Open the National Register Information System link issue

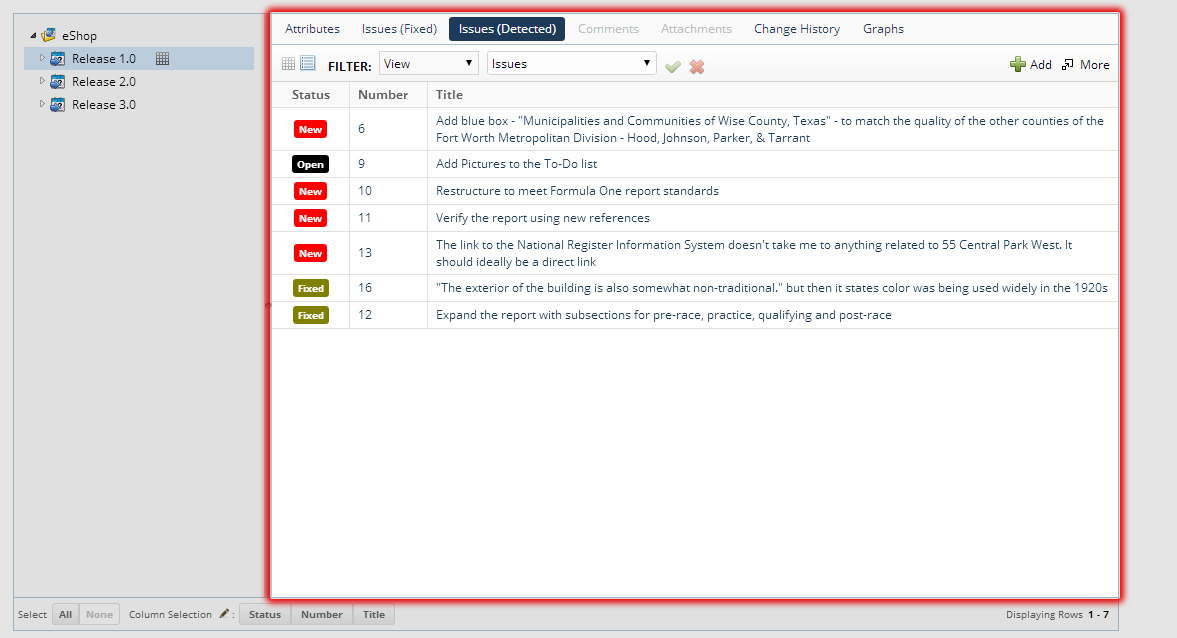click(754, 253)
